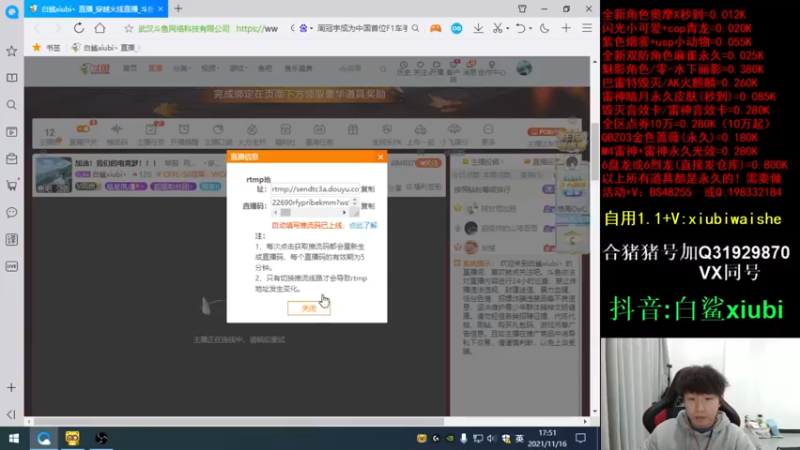The width and height of the screenshot is (800, 450).
Task: Open the sidebar shopping cart icon
Action: (12, 186)
